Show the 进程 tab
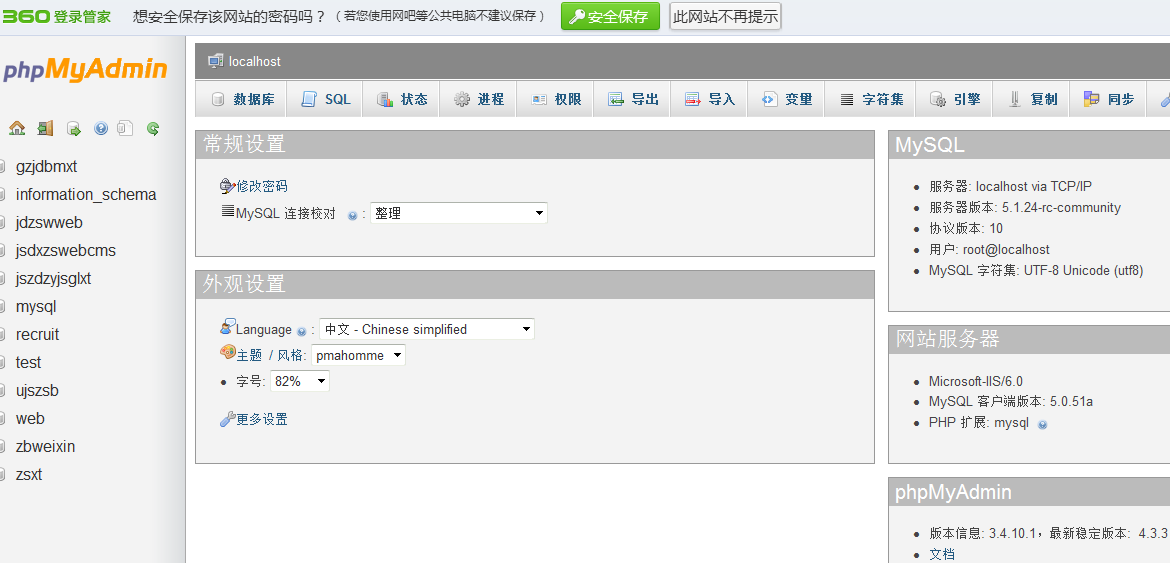The width and height of the screenshot is (1170, 563). (478, 99)
